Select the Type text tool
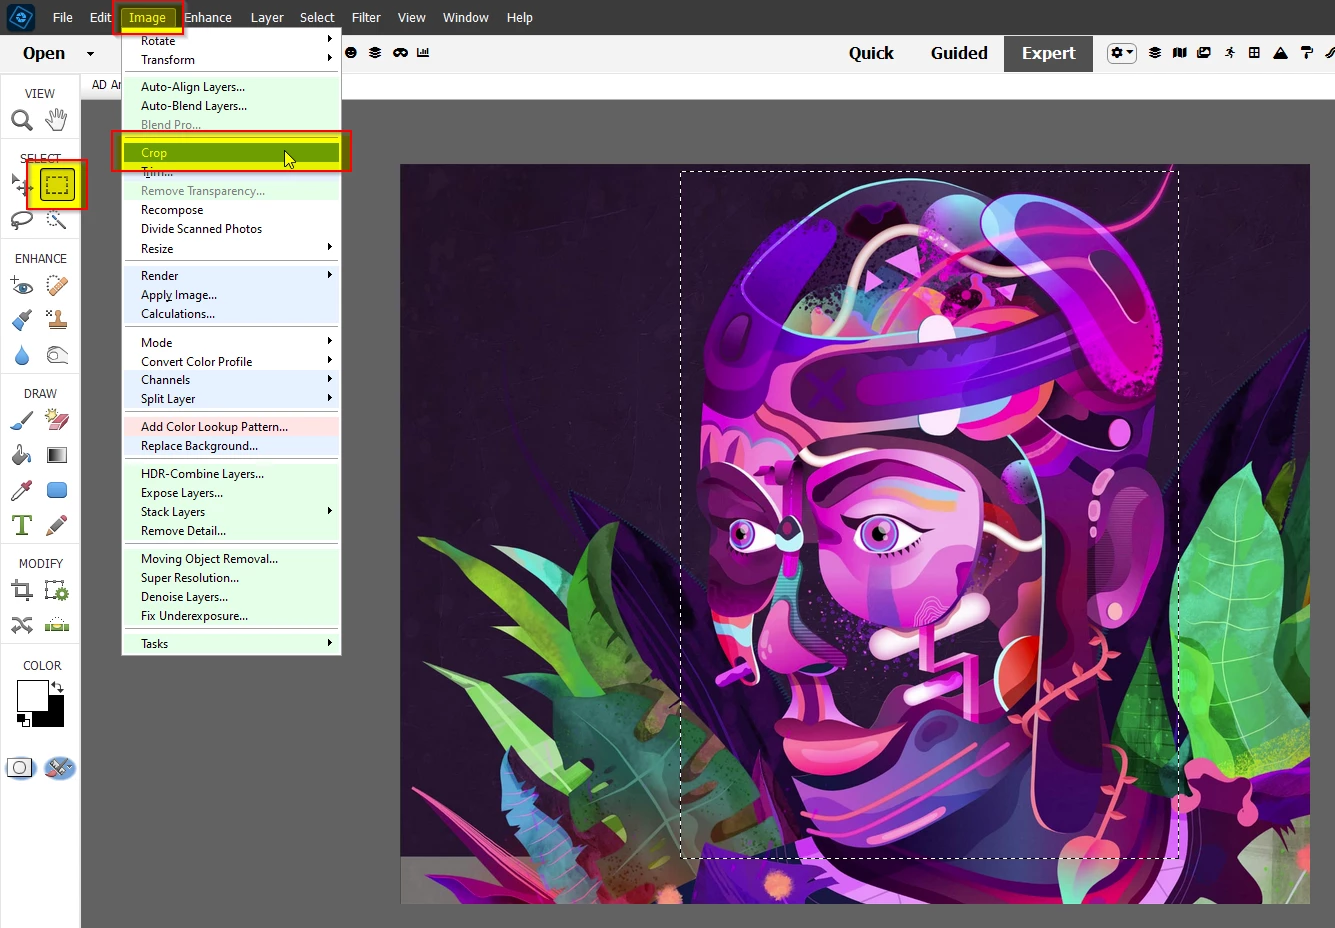The image size is (1335, 928). click(22, 525)
